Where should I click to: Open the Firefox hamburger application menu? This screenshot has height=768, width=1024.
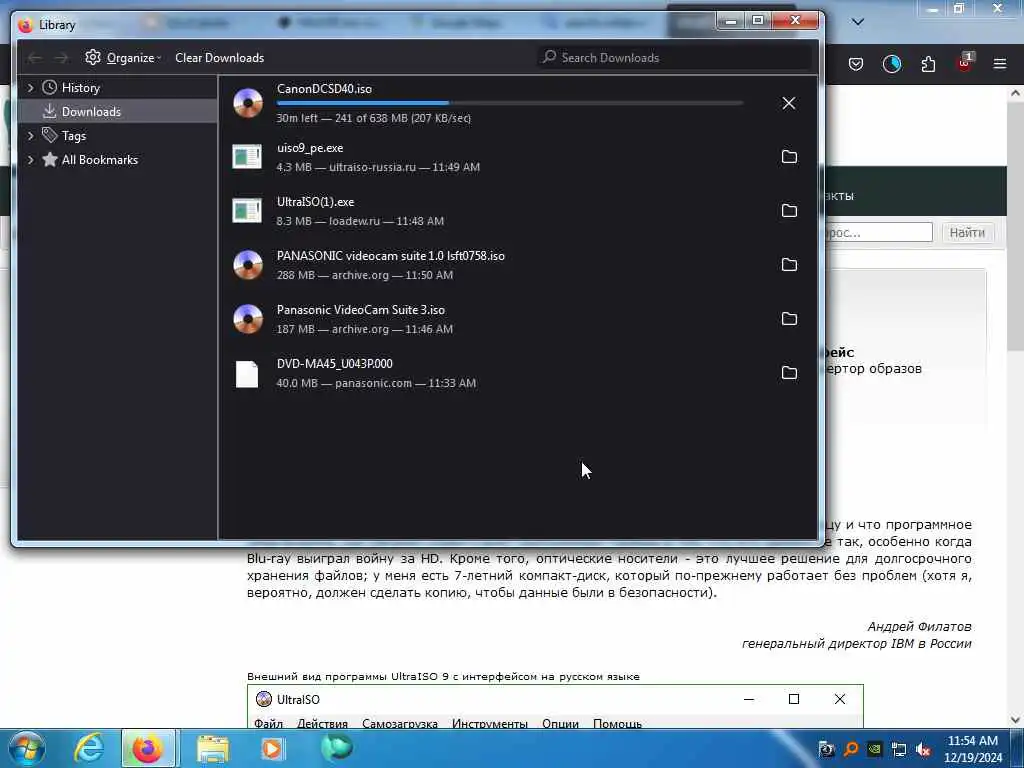(x=1000, y=64)
